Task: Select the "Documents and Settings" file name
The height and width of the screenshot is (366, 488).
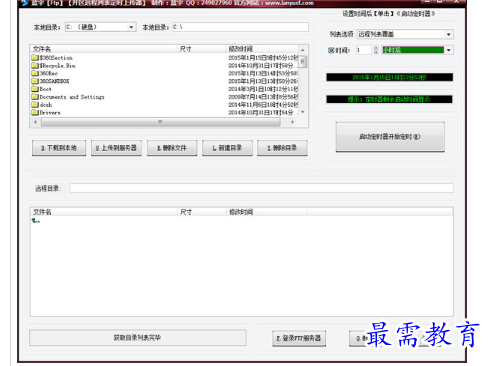Action: pos(72,97)
